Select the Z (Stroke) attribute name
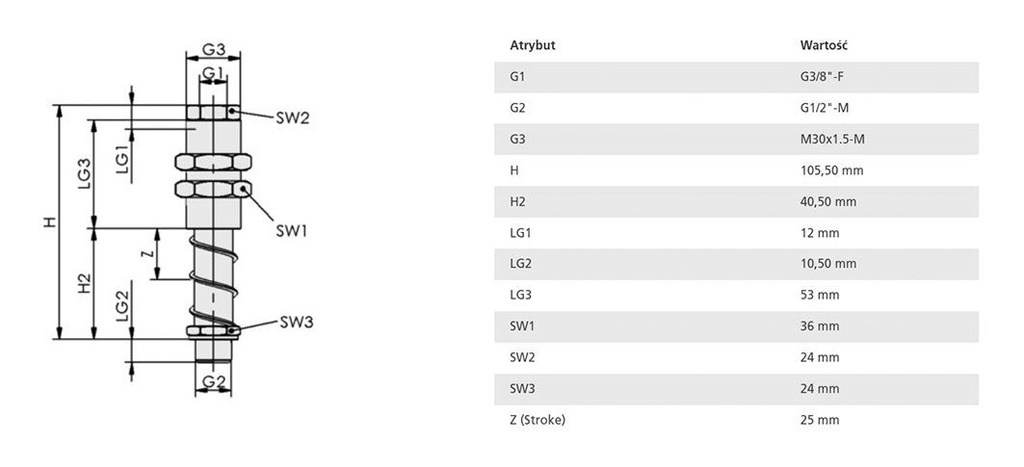Screen dimensions: 1024x467 [538, 420]
